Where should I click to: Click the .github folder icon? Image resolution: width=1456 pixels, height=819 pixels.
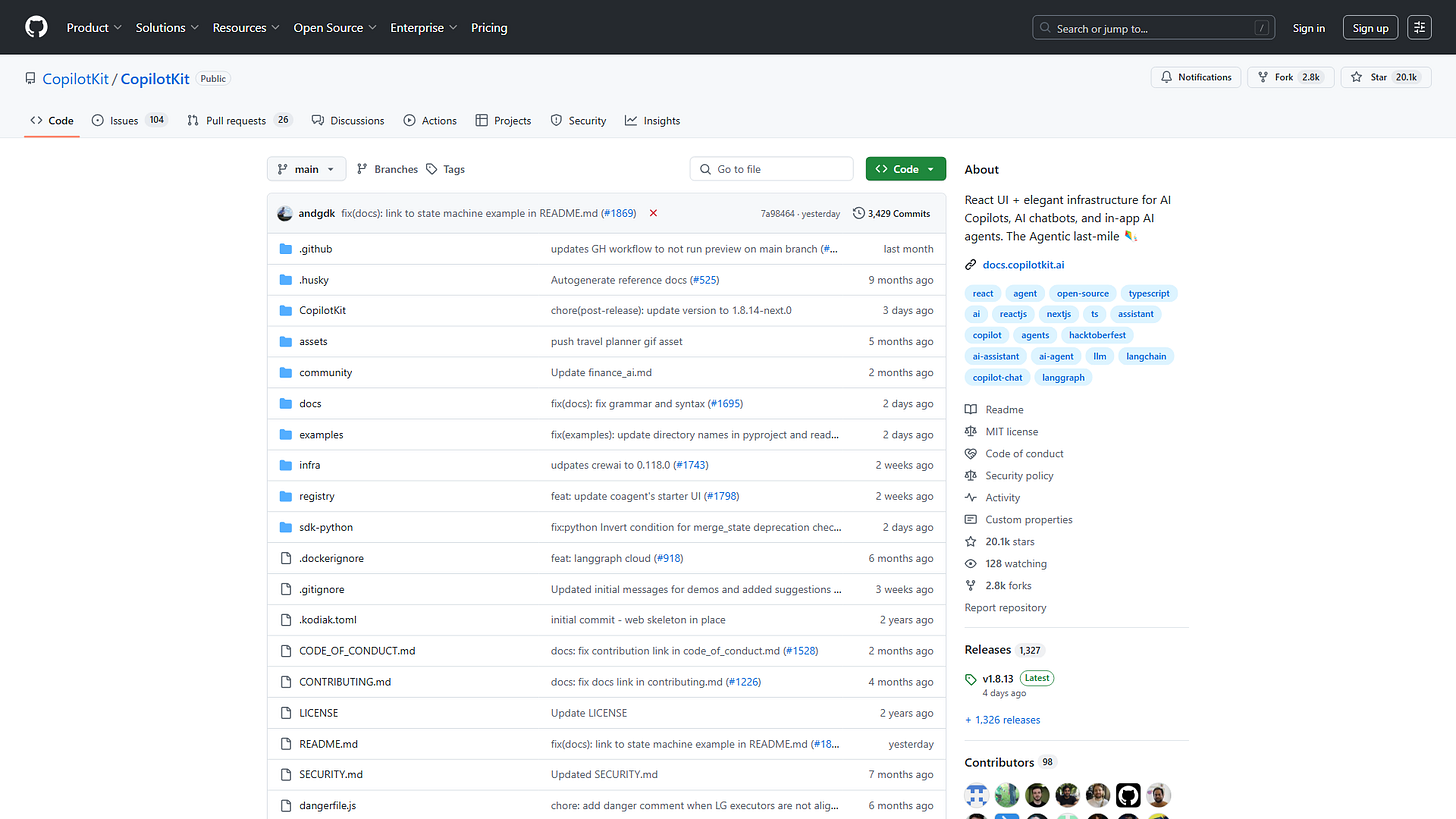tap(286, 249)
